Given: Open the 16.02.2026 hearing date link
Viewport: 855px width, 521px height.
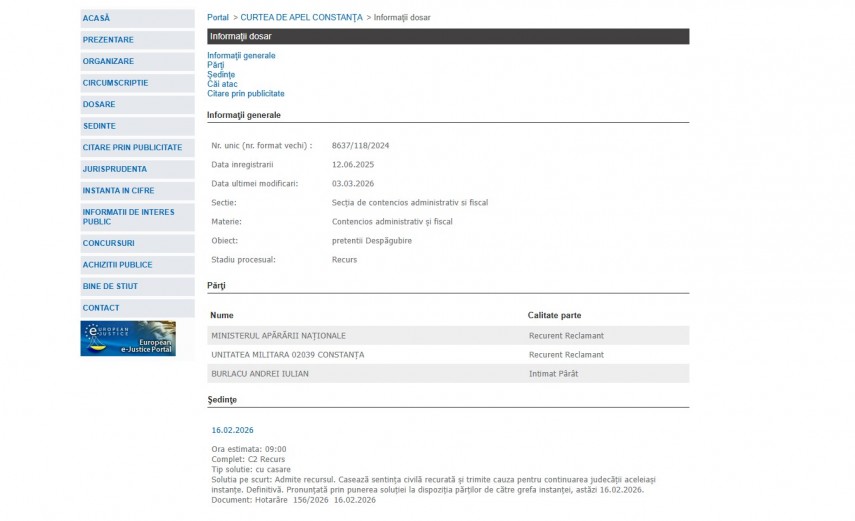Looking at the screenshot, I should pos(232,430).
